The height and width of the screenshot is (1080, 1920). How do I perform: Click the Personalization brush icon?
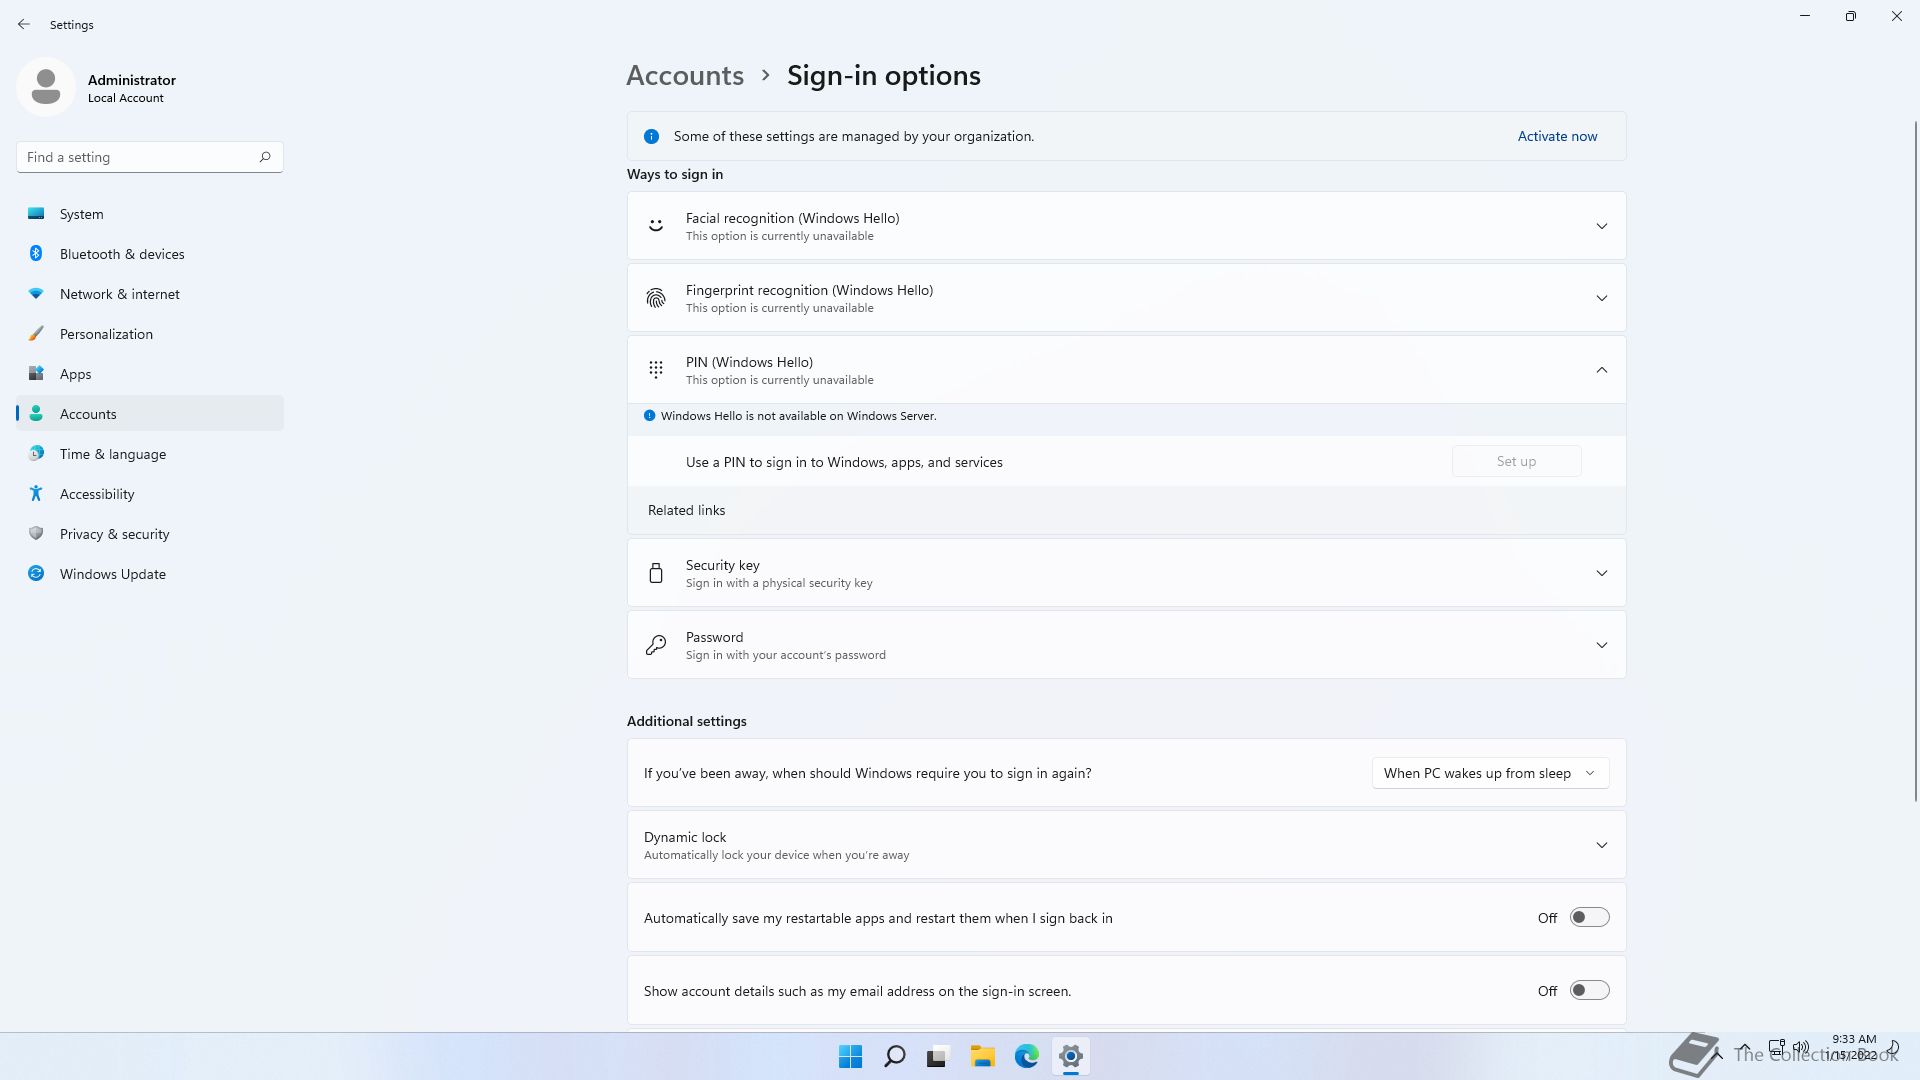[x=36, y=333]
